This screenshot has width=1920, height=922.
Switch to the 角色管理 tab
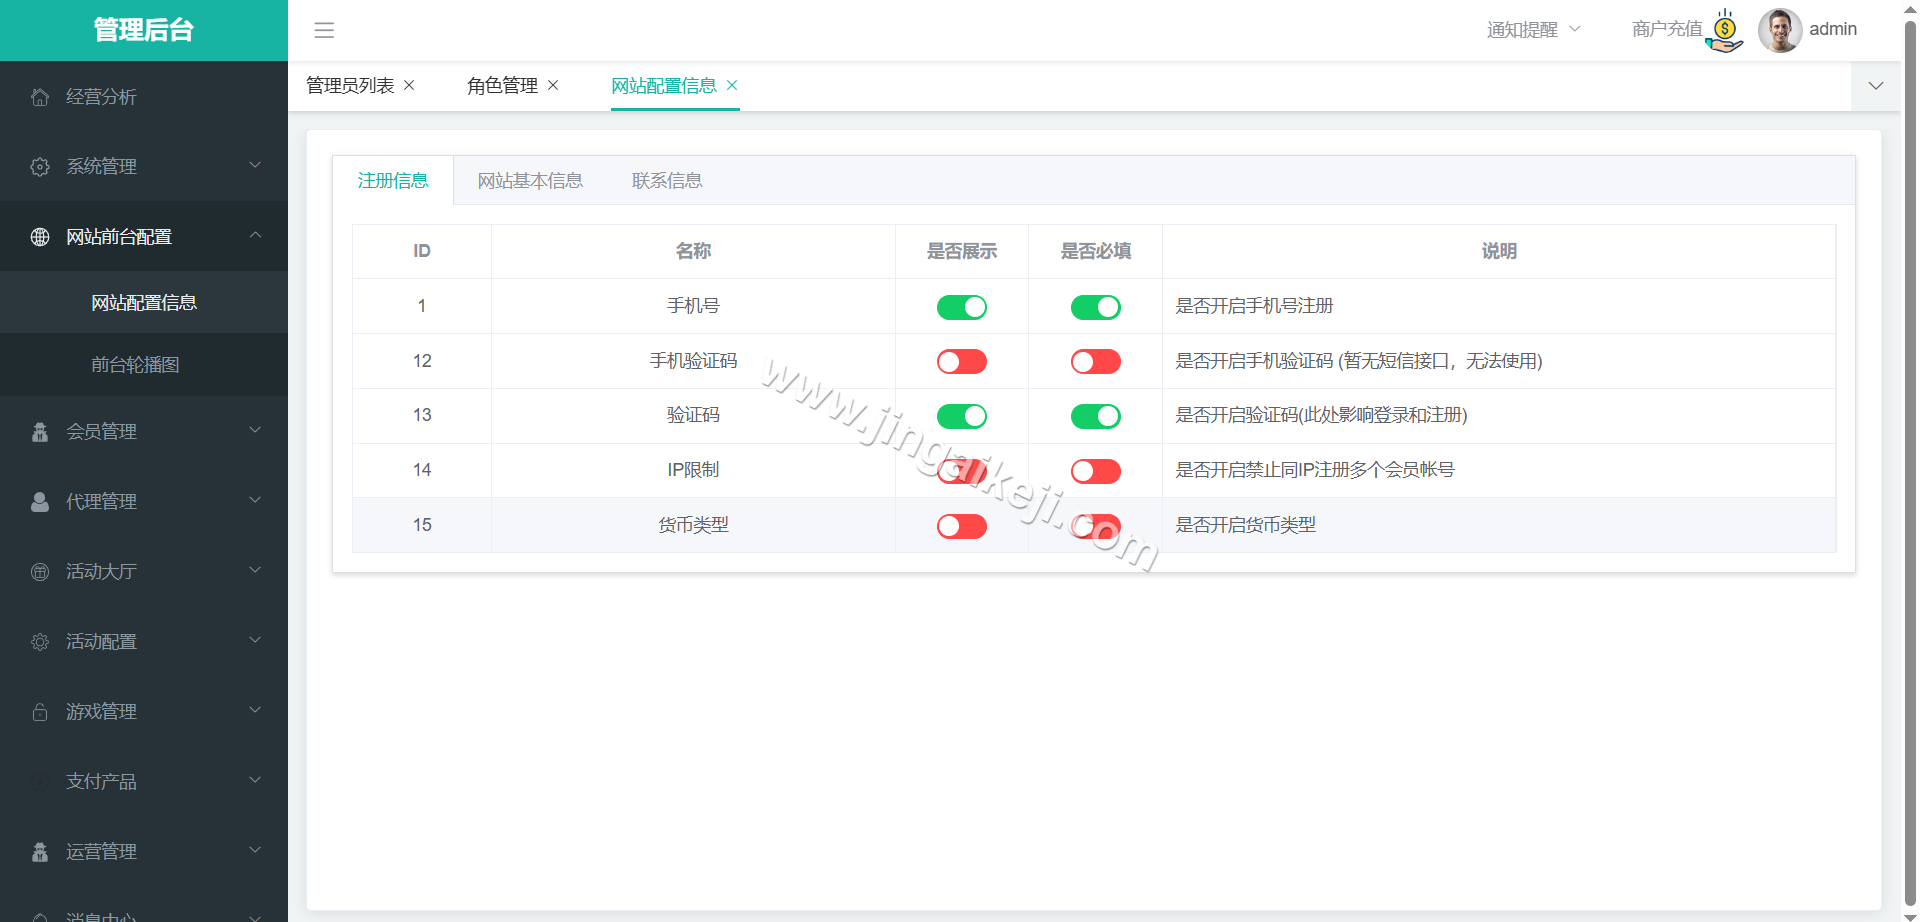502,86
